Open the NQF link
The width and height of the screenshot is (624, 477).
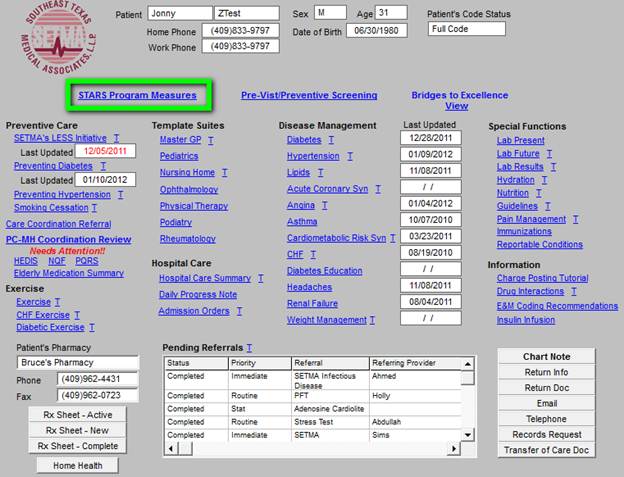[x=57, y=261]
